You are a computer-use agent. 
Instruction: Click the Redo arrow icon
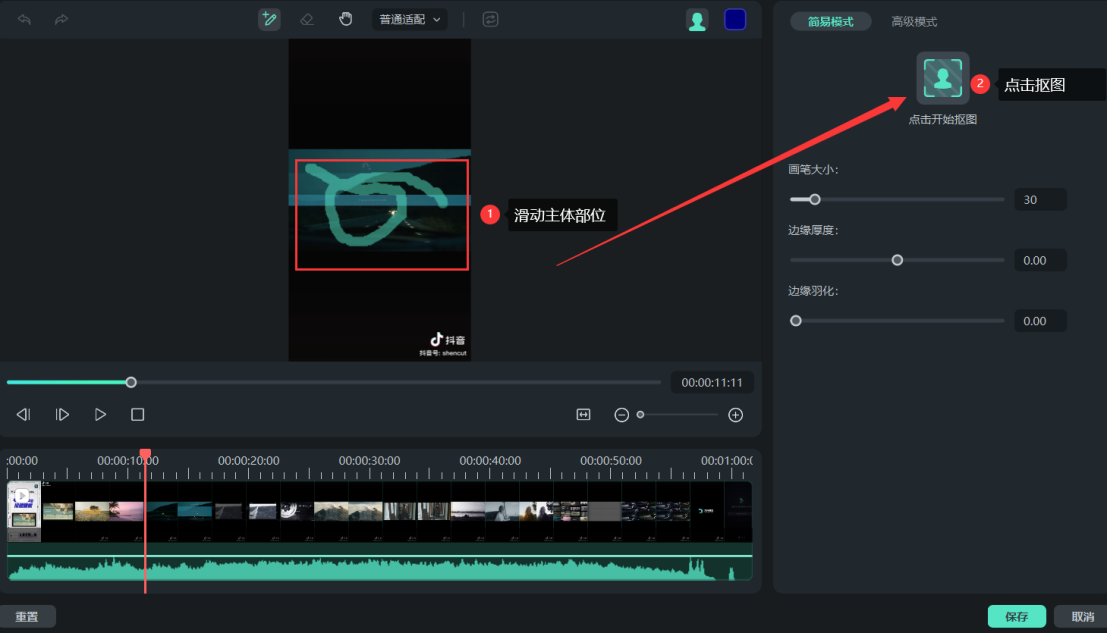pyautogui.click(x=61, y=19)
